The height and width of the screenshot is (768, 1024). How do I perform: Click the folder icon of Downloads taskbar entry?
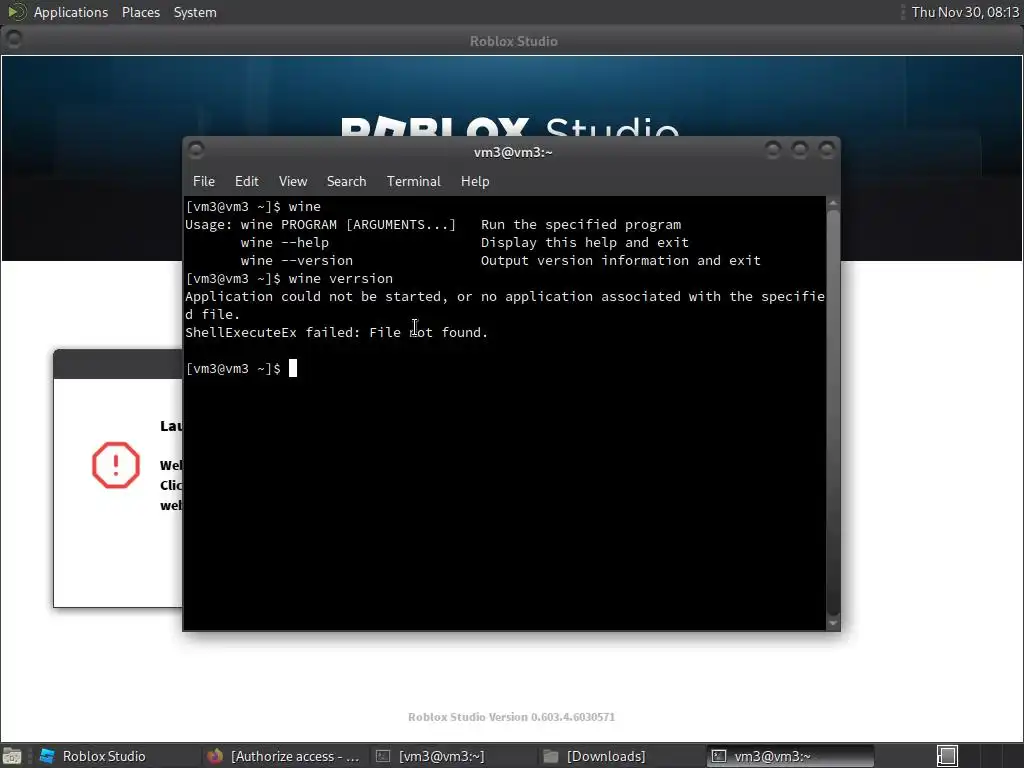pos(551,756)
